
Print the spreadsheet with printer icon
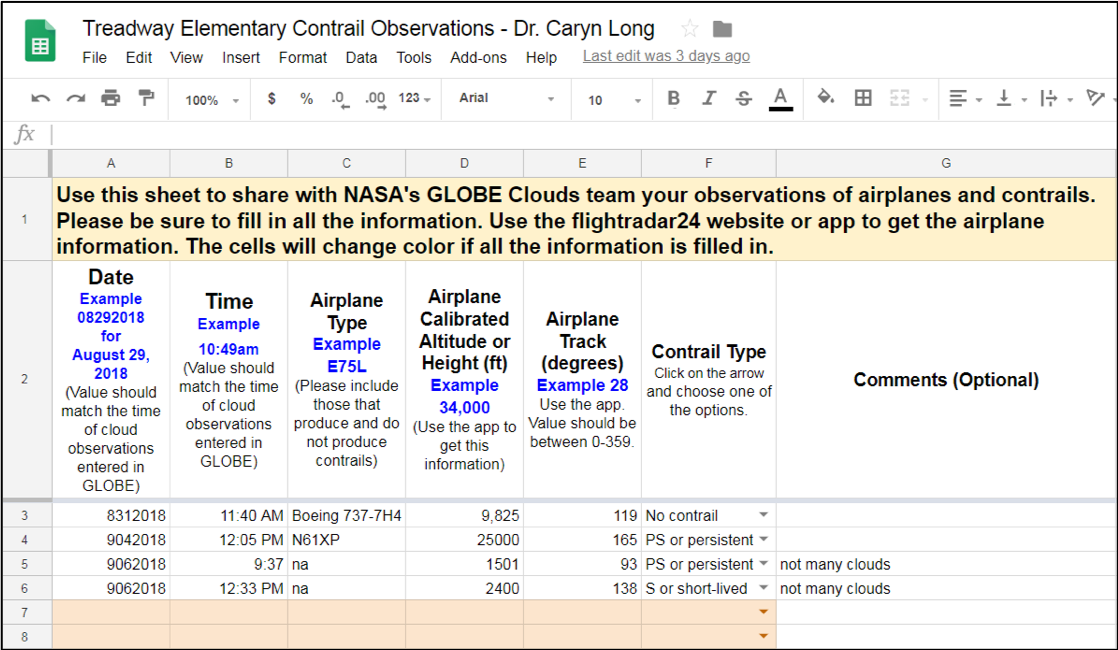tap(111, 98)
